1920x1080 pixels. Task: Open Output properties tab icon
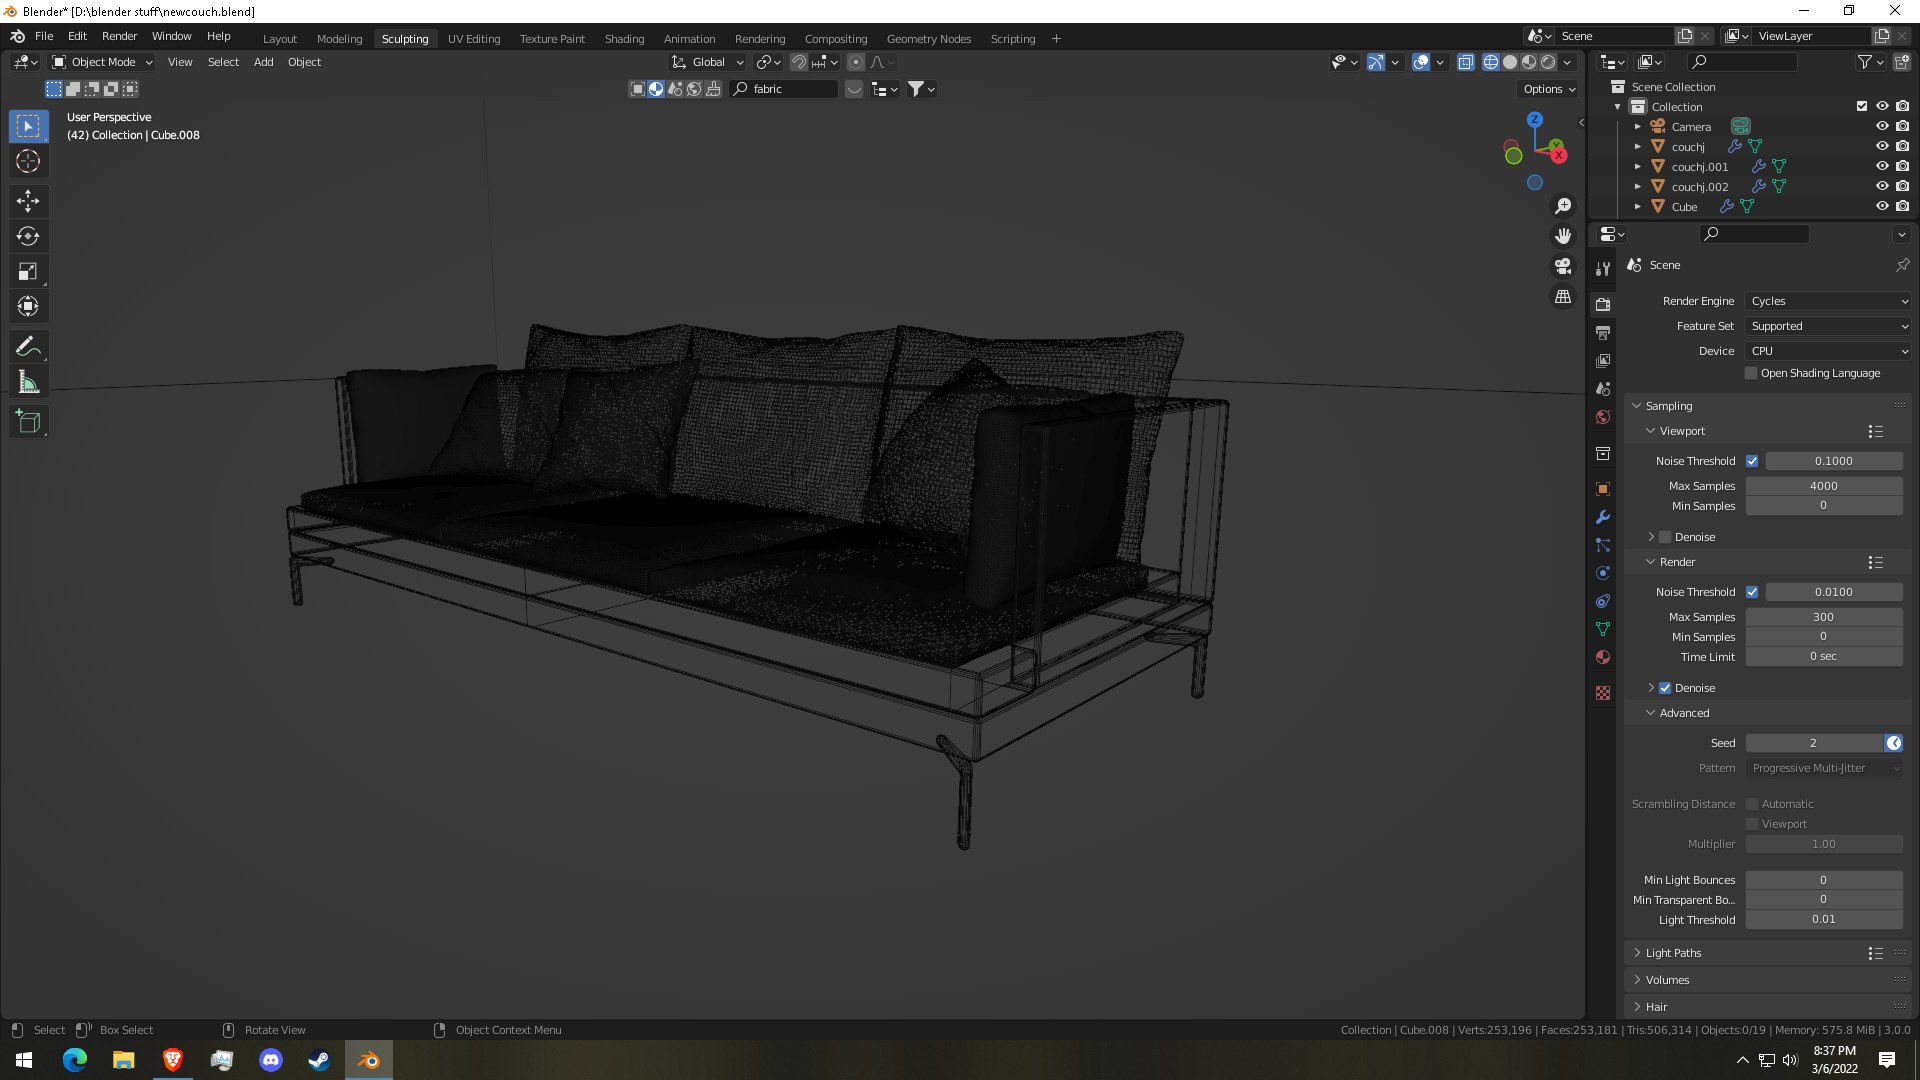coord(1603,332)
